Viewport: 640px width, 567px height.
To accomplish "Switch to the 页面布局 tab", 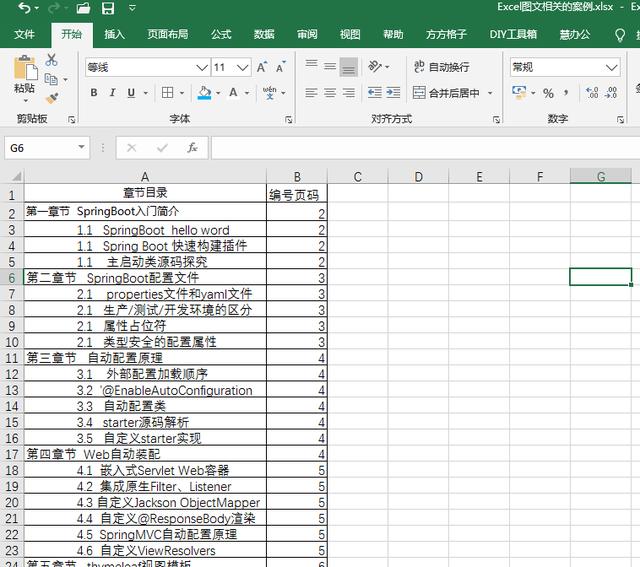I will tap(168, 34).
